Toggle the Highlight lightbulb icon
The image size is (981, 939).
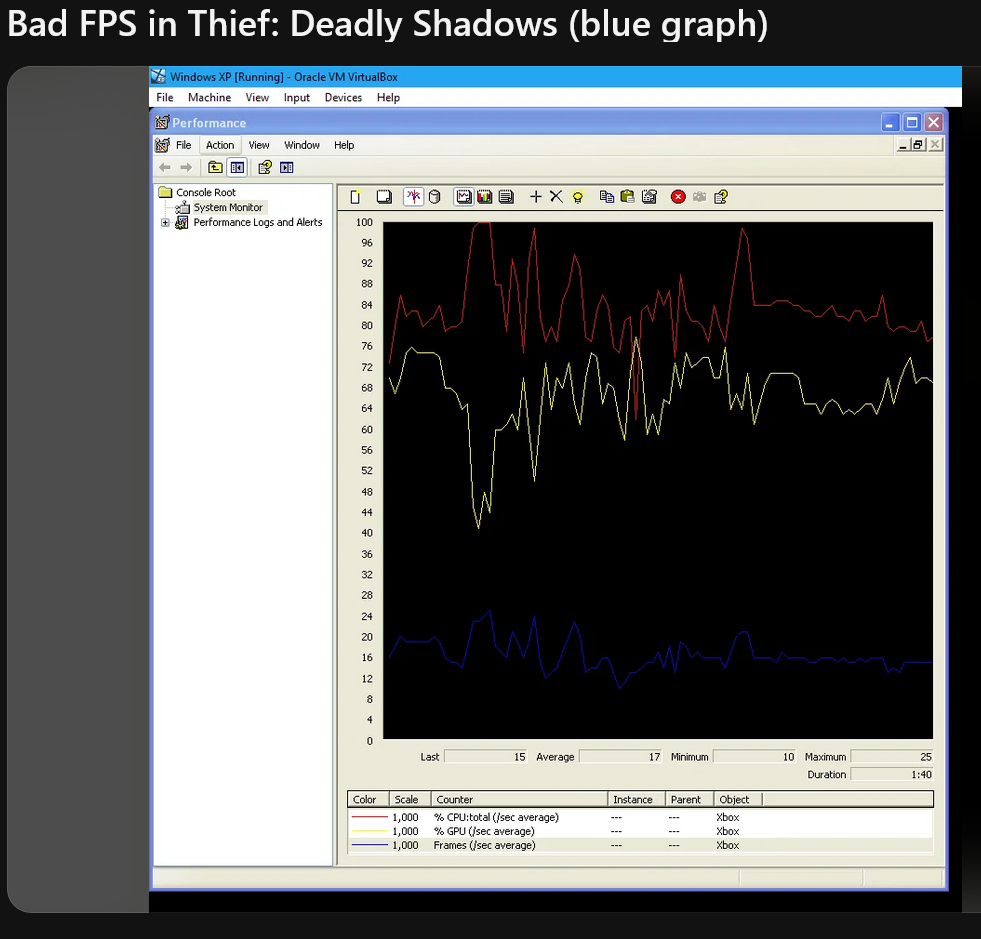click(577, 197)
